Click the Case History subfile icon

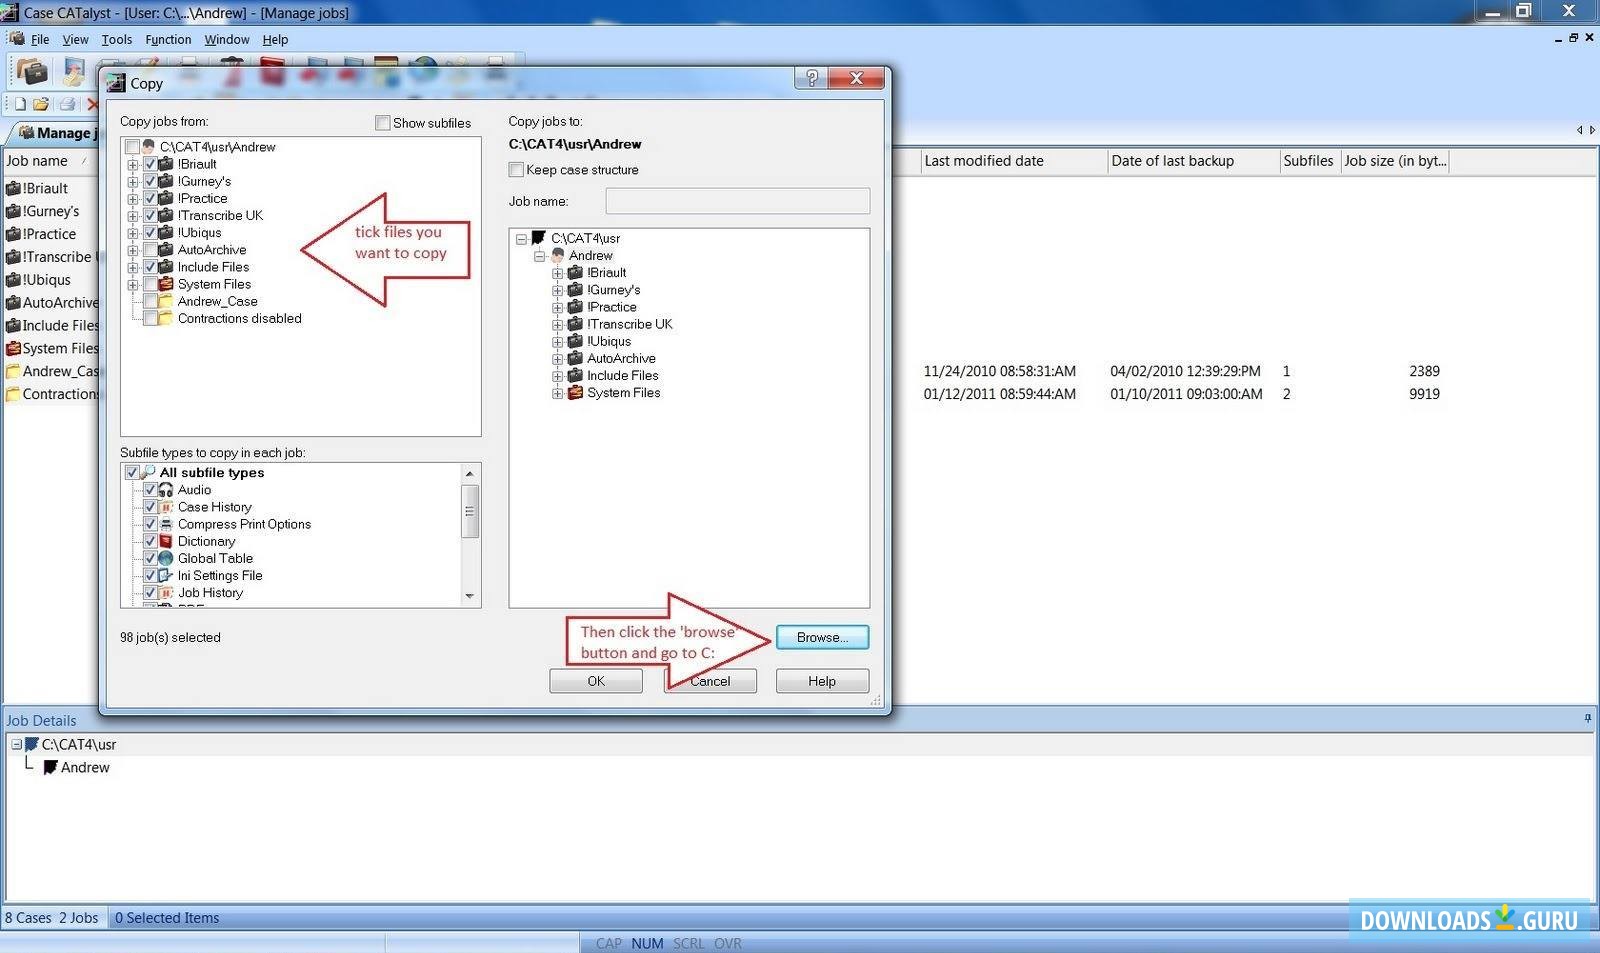[166, 507]
